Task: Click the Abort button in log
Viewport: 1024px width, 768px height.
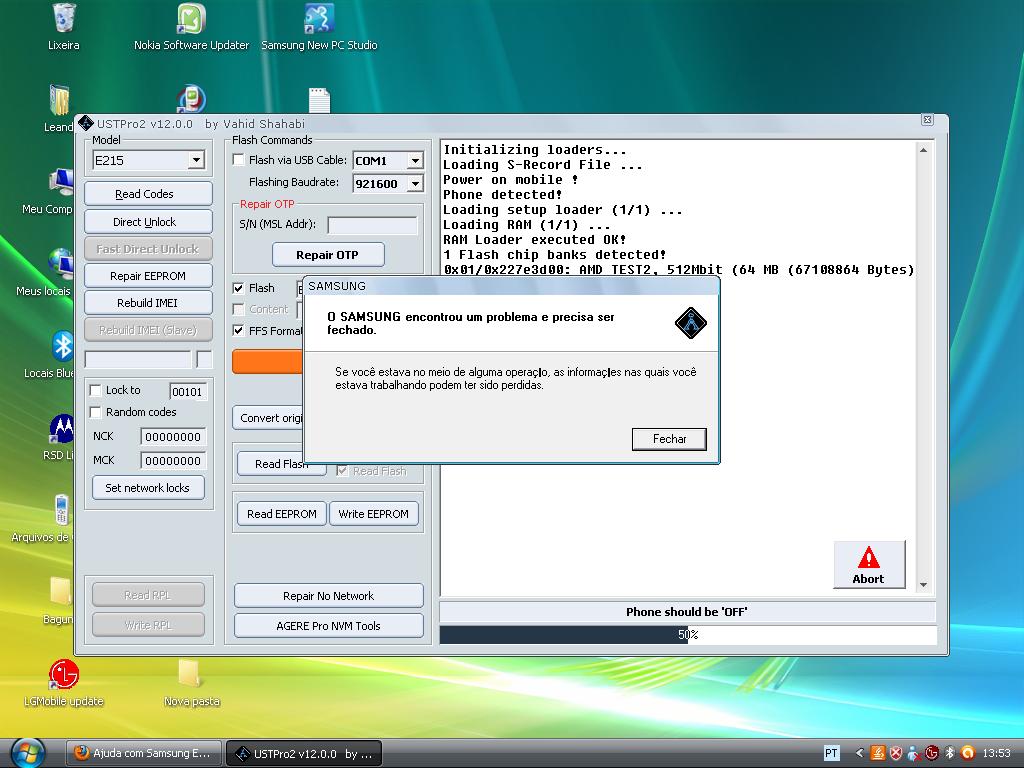Action: (869, 565)
